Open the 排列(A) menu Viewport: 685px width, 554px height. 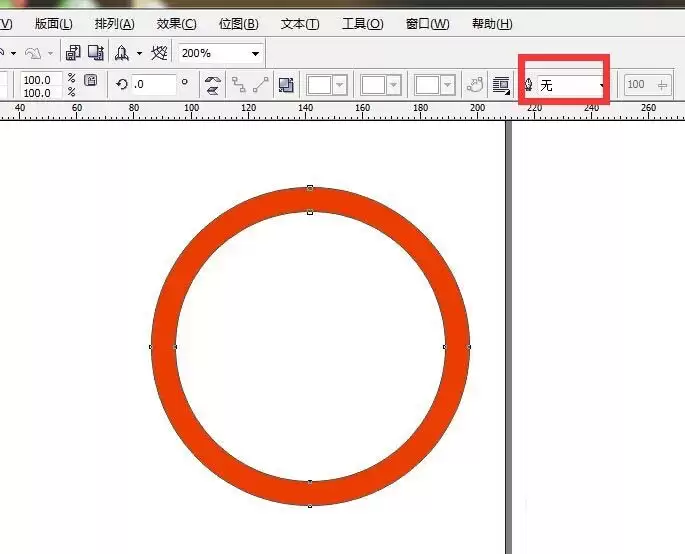click(114, 24)
